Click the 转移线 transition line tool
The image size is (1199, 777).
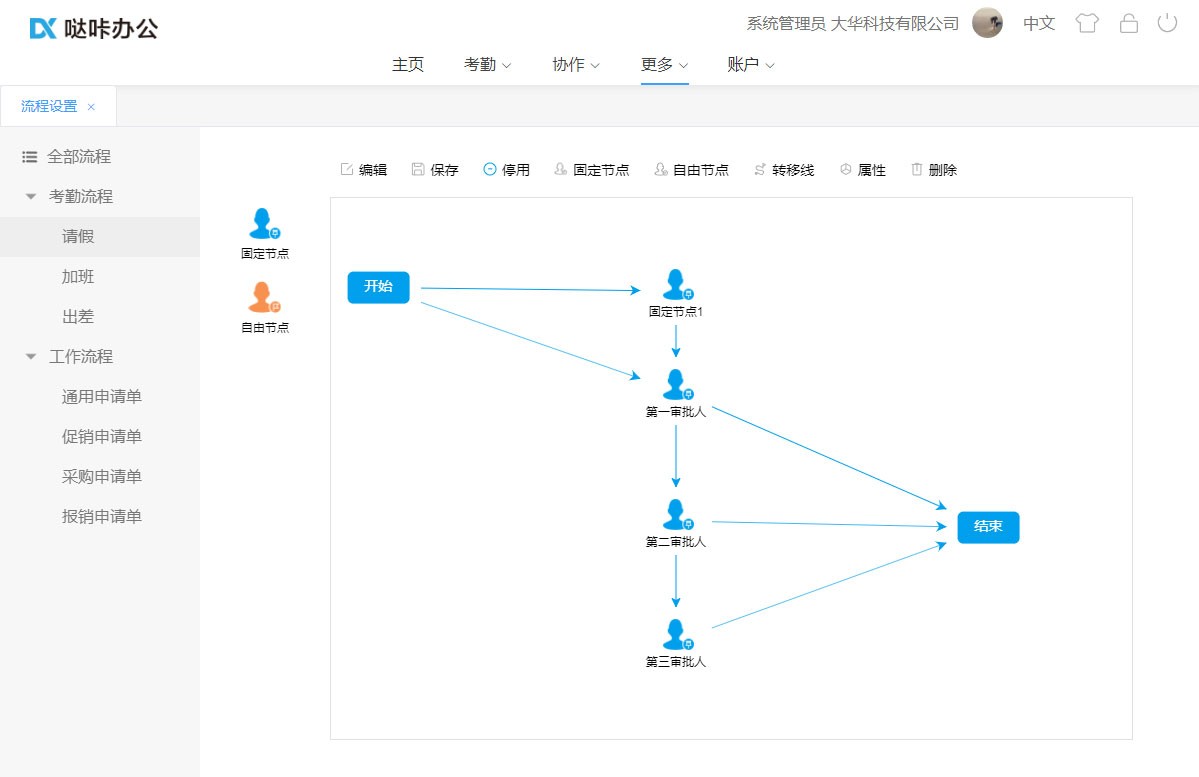click(783, 170)
